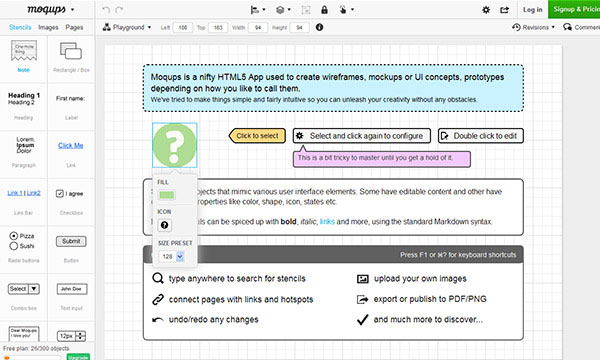Expand the Revisions dropdown
The image size is (600, 360).
coord(533,27)
